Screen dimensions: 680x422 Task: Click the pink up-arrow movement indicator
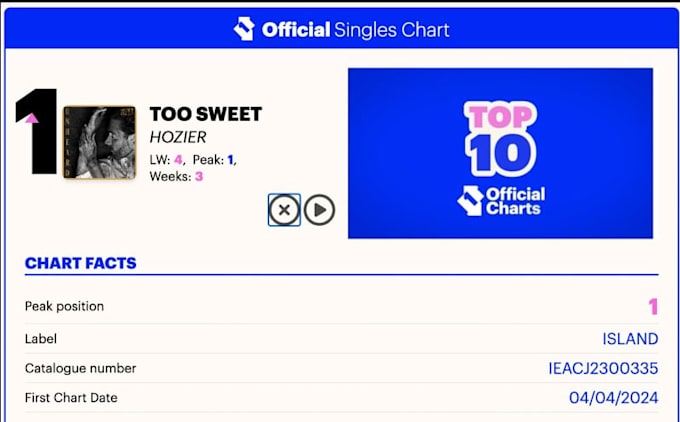click(32, 118)
